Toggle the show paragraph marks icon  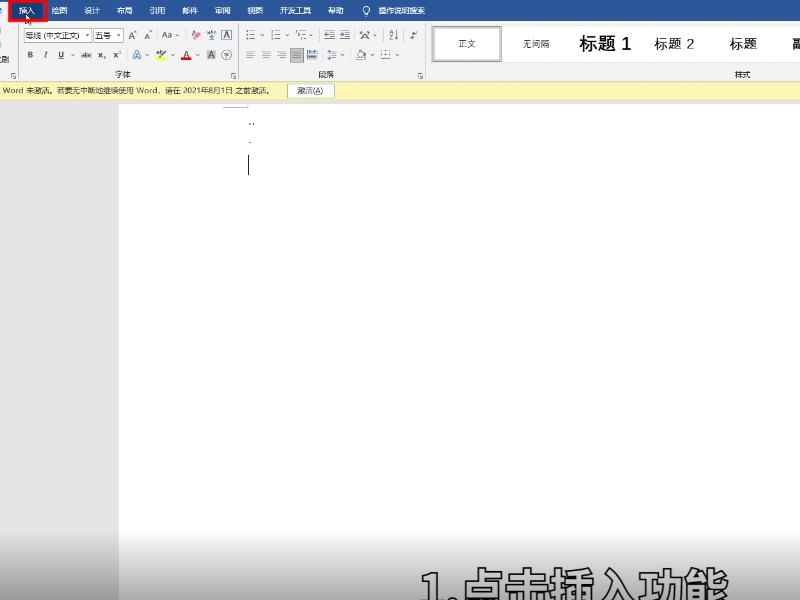coord(413,34)
